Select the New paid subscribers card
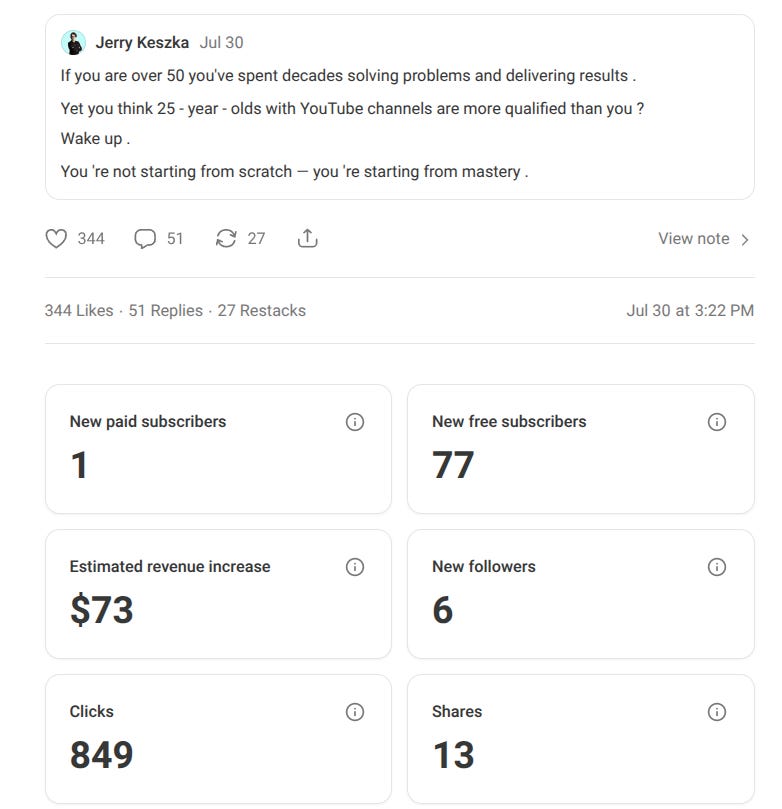 tap(218, 449)
